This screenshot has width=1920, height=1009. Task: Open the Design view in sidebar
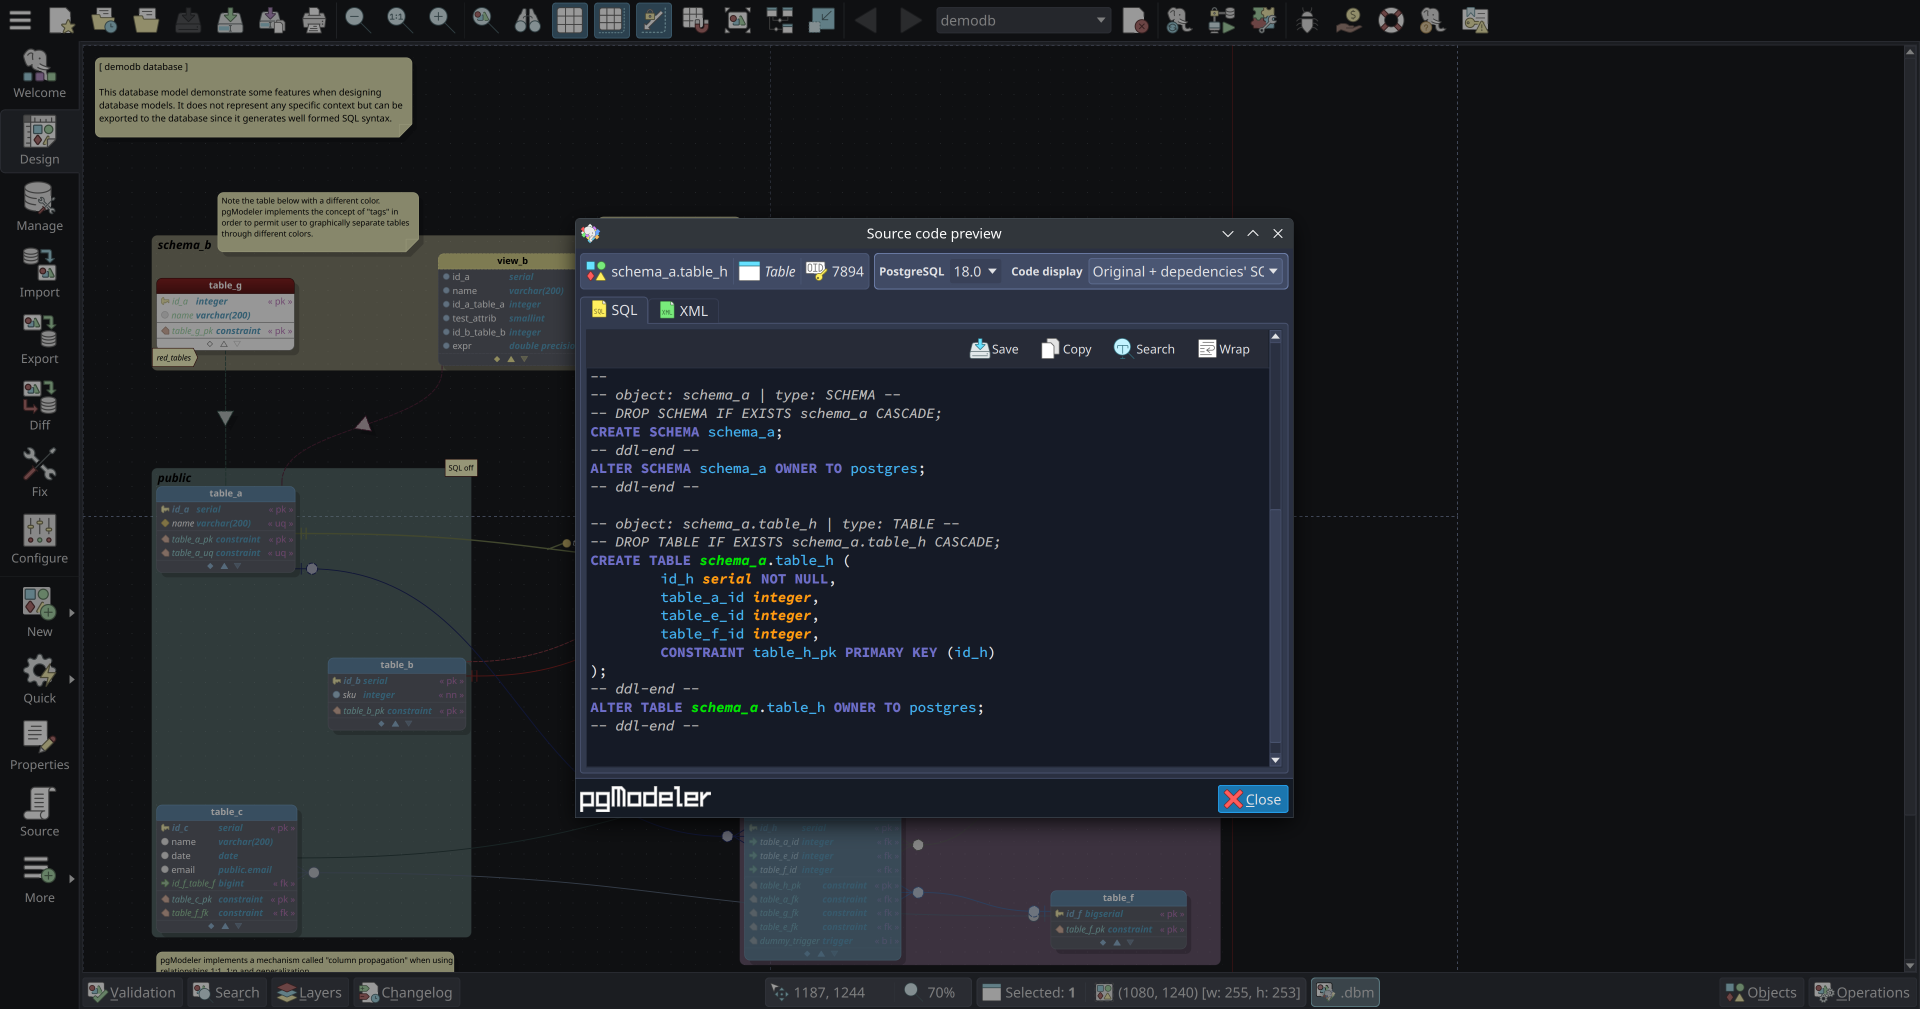[x=39, y=140]
